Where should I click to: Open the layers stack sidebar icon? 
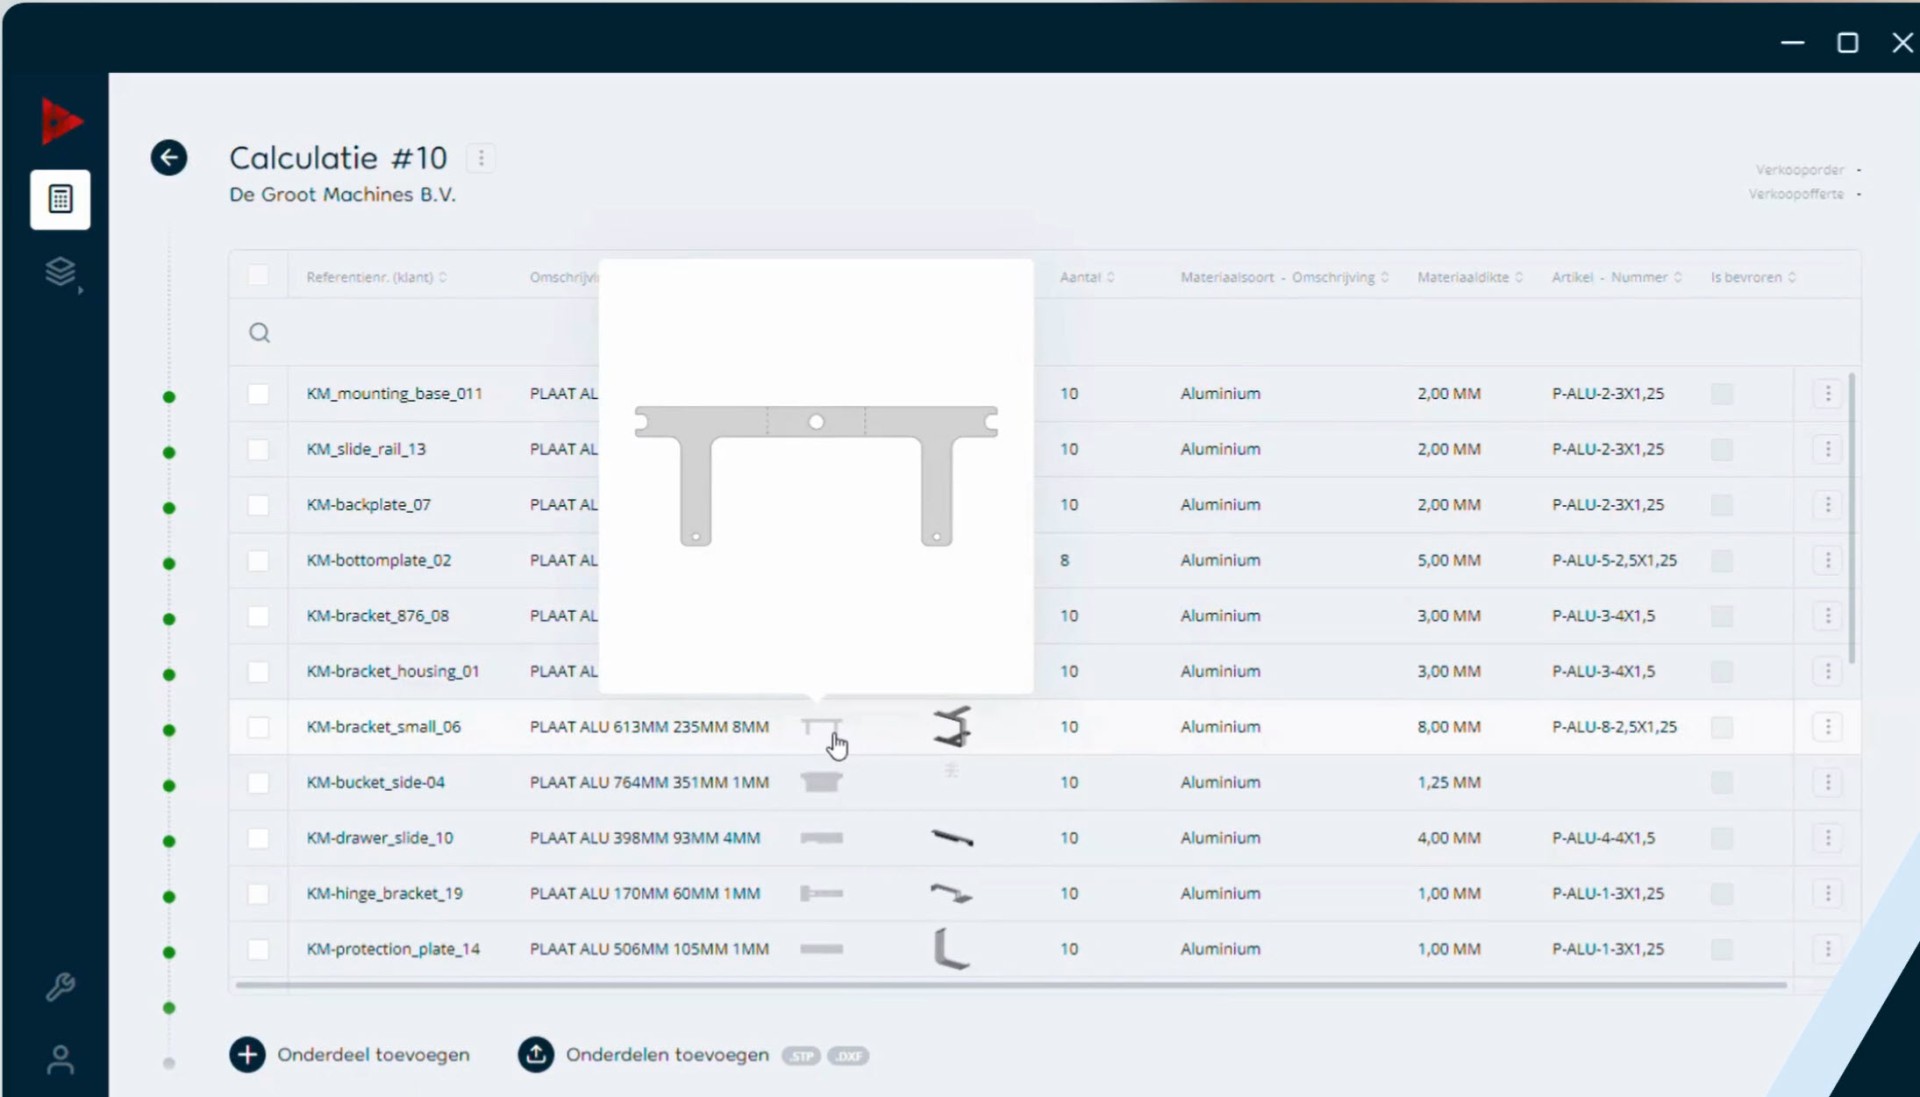point(61,272)
